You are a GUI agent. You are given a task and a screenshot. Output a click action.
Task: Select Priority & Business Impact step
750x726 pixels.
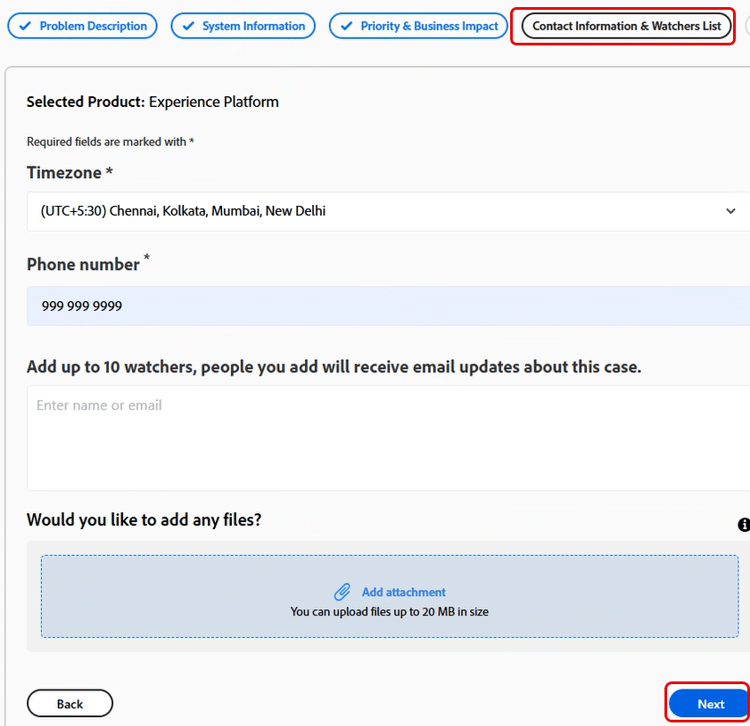(418, 26)
